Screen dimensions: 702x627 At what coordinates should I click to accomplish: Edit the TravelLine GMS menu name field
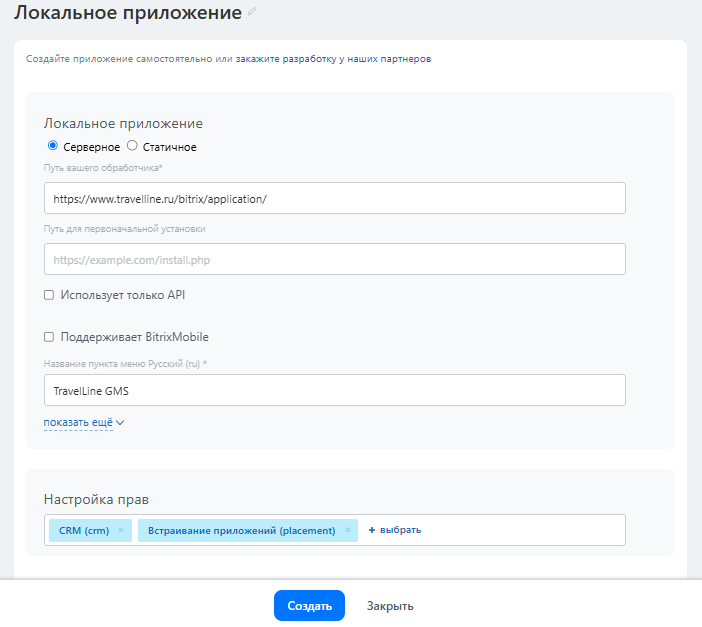click(x=334, y=390)
